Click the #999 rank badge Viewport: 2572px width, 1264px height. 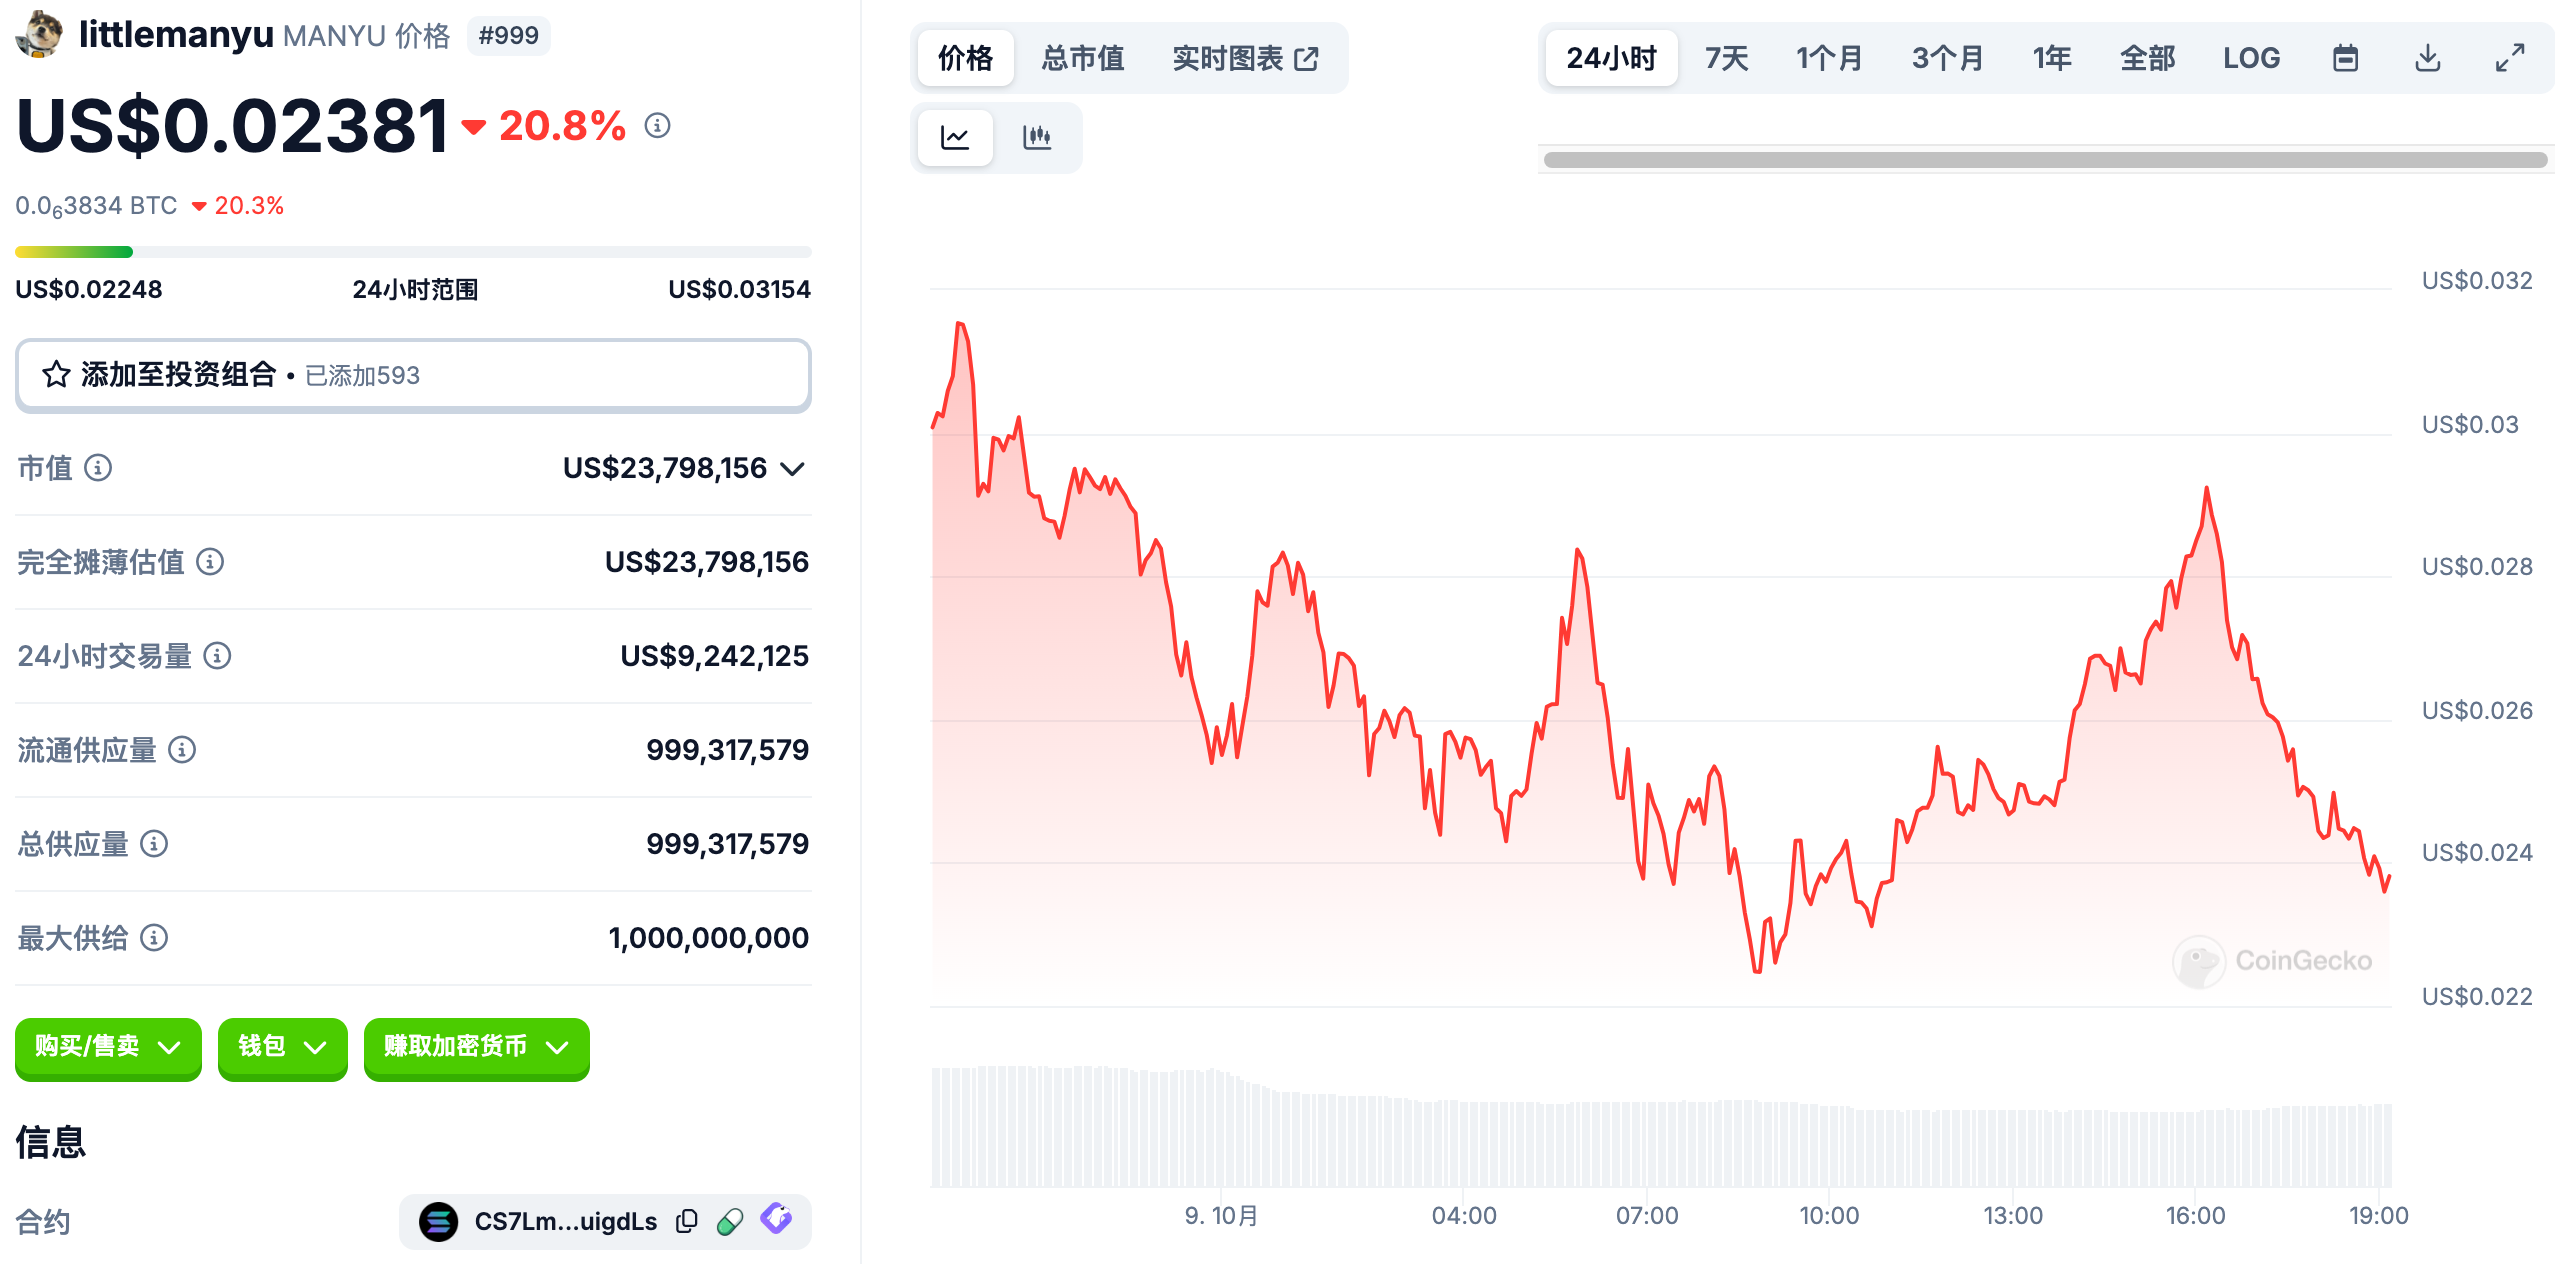(508, 36)
